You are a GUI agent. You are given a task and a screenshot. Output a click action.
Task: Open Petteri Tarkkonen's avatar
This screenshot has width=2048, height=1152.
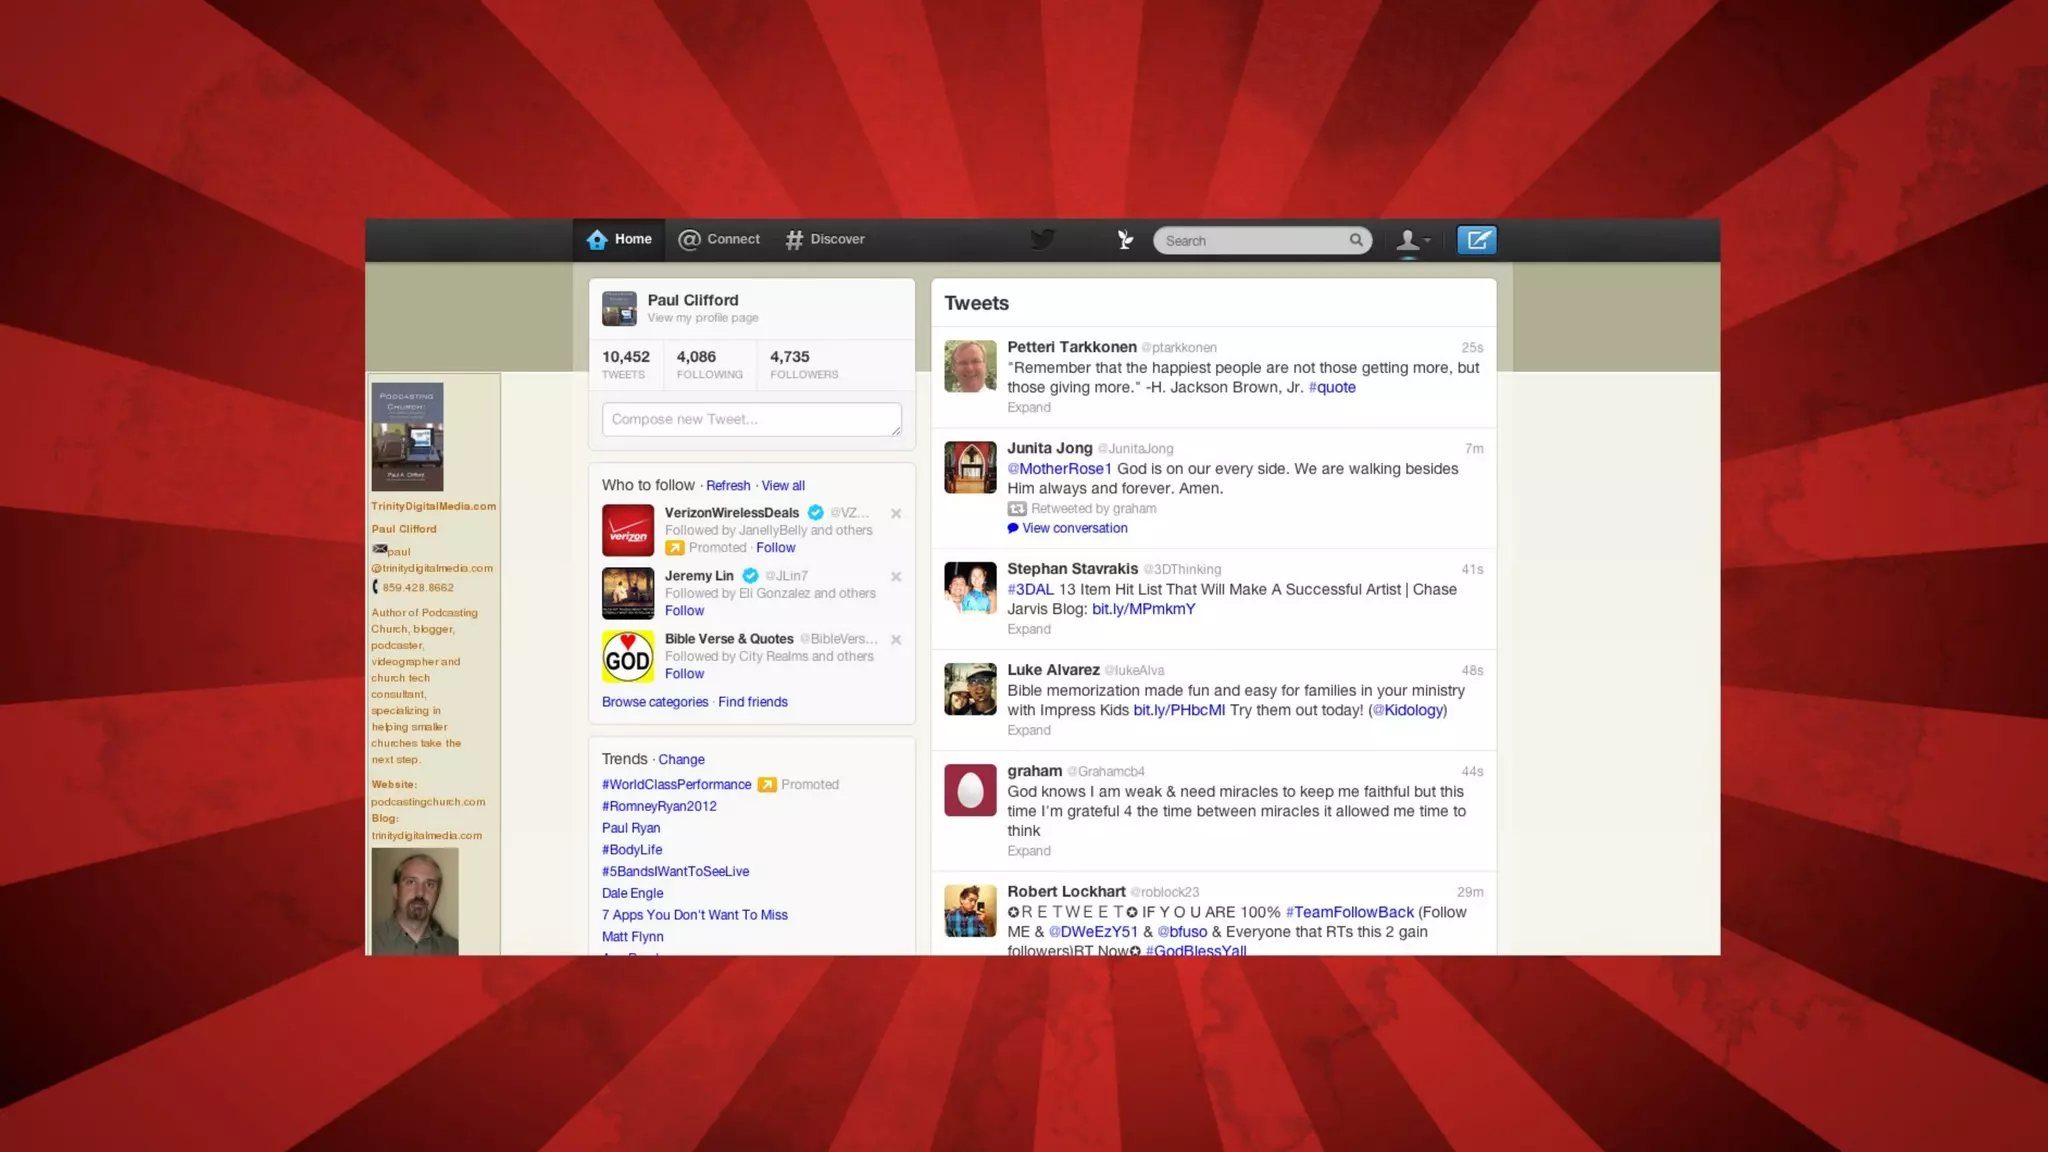coord(970,366)
